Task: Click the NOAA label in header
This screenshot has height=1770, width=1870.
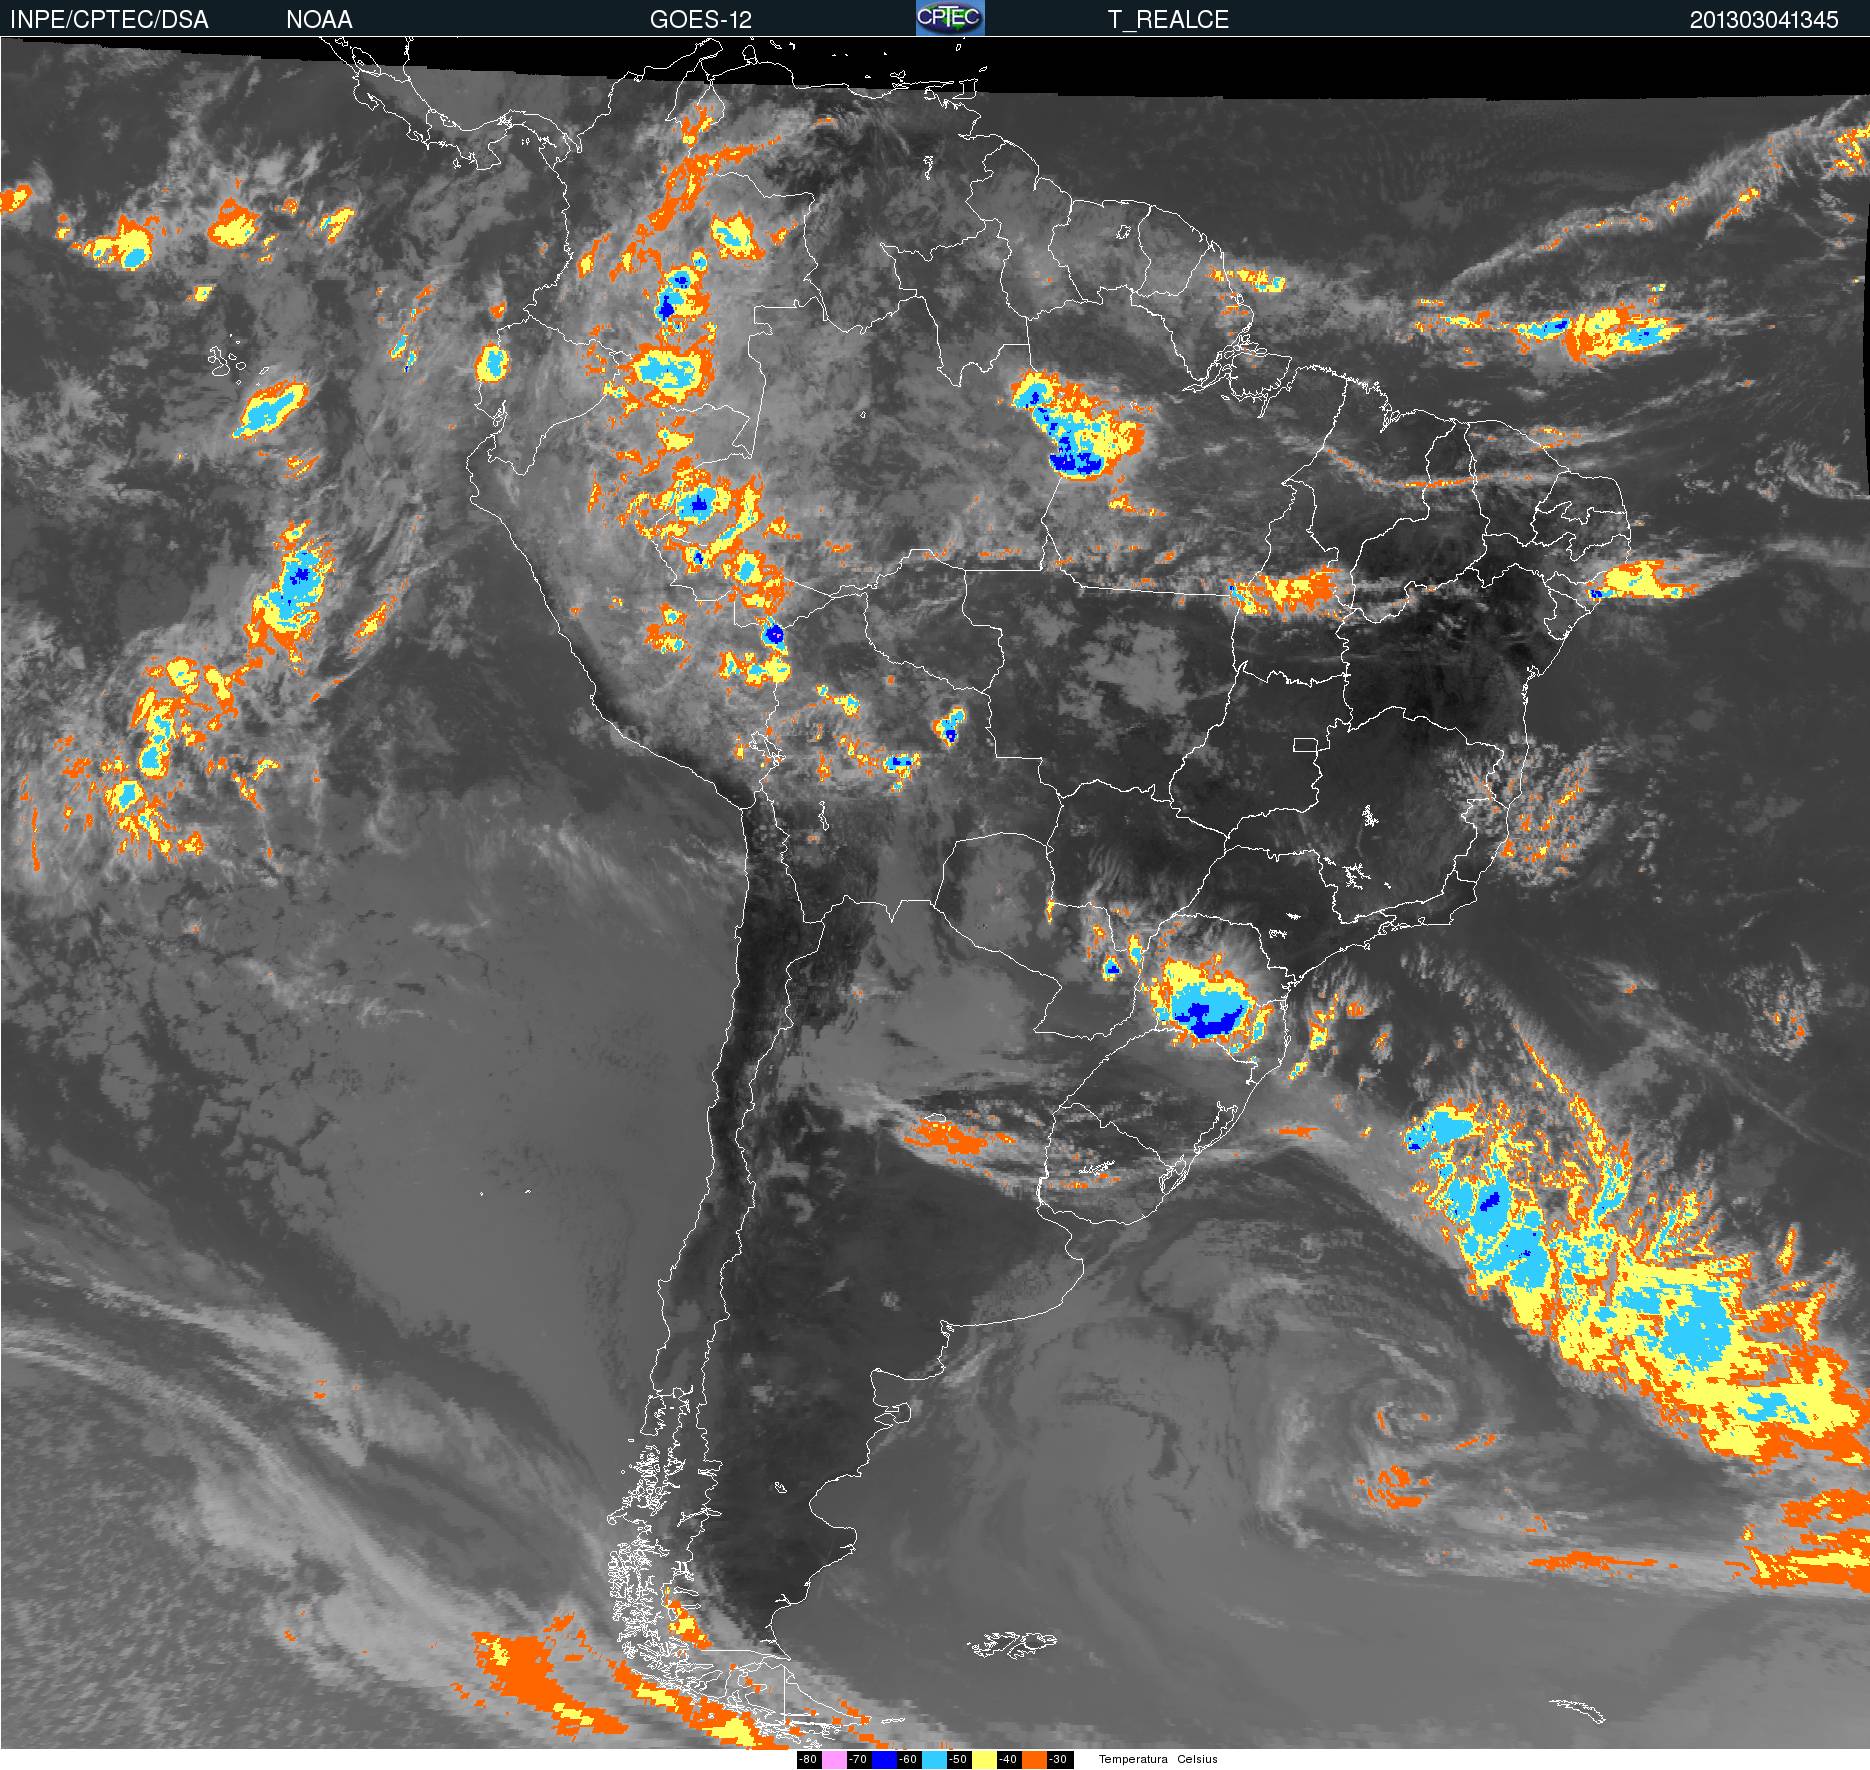Action: pyautogui.click(x=319, y=20)
